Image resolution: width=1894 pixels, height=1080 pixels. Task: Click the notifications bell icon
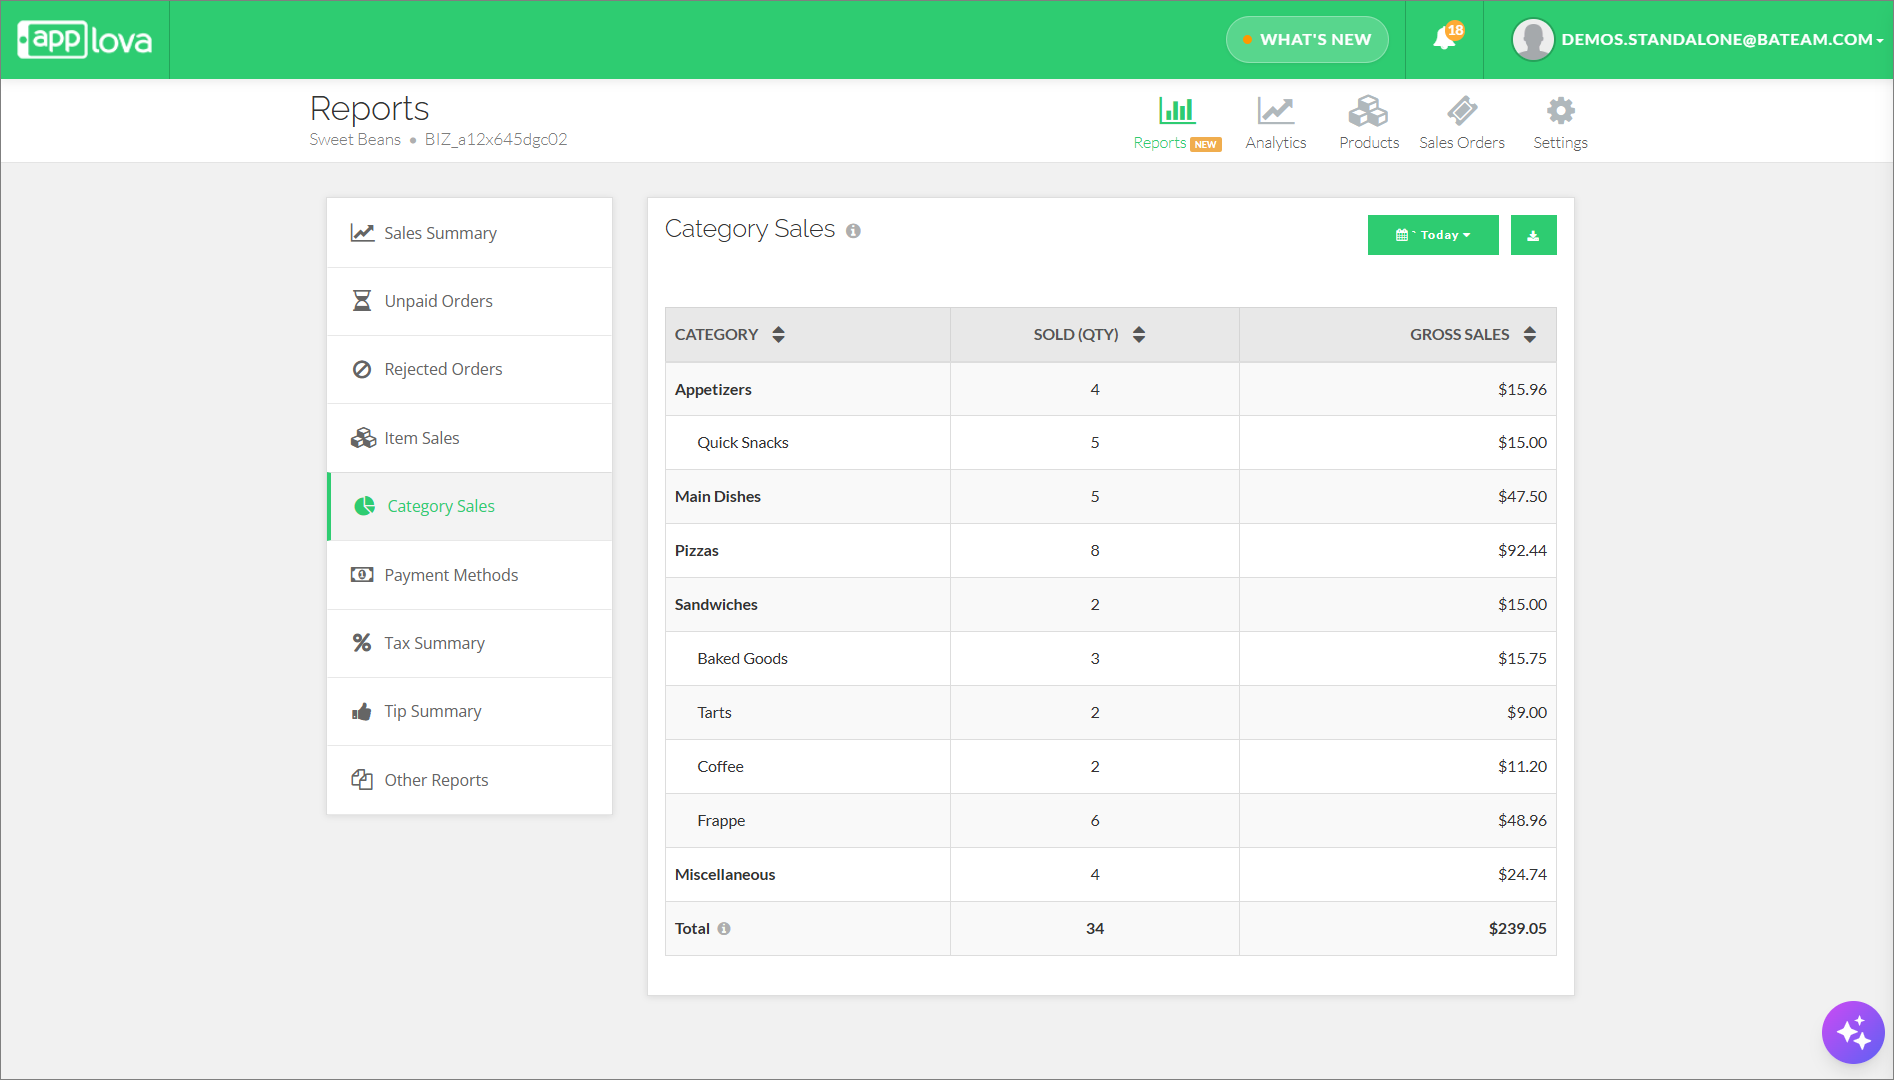[x=1444, y=39]
